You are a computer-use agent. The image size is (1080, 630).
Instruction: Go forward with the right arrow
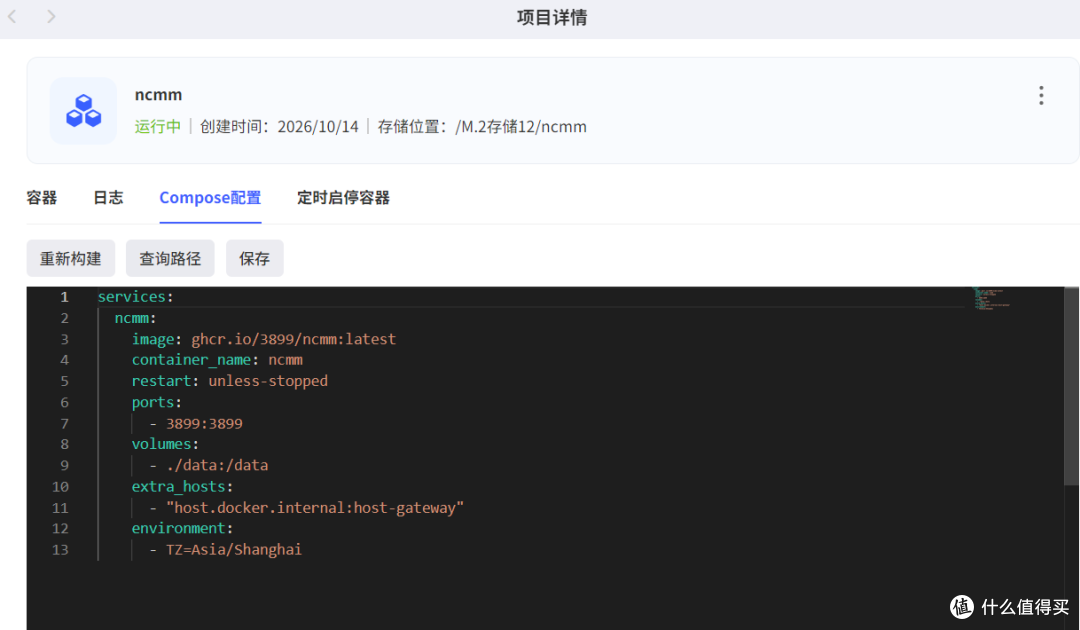51,17
